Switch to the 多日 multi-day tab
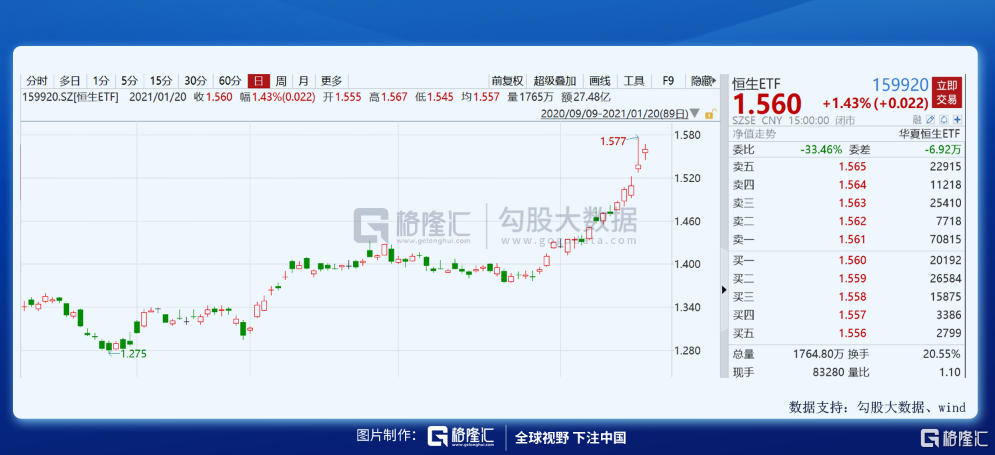The image size is (995, 455). point(70,81)
